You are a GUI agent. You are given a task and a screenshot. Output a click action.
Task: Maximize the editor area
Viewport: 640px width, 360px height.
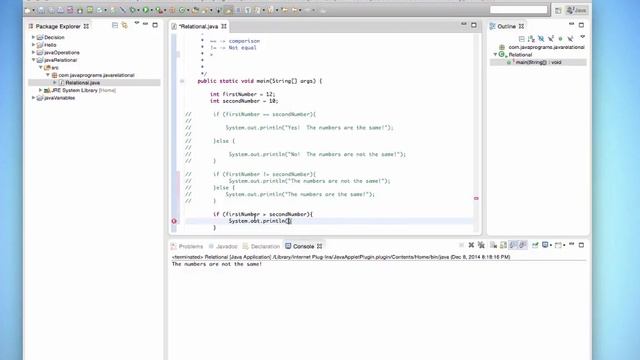(473, 25)
